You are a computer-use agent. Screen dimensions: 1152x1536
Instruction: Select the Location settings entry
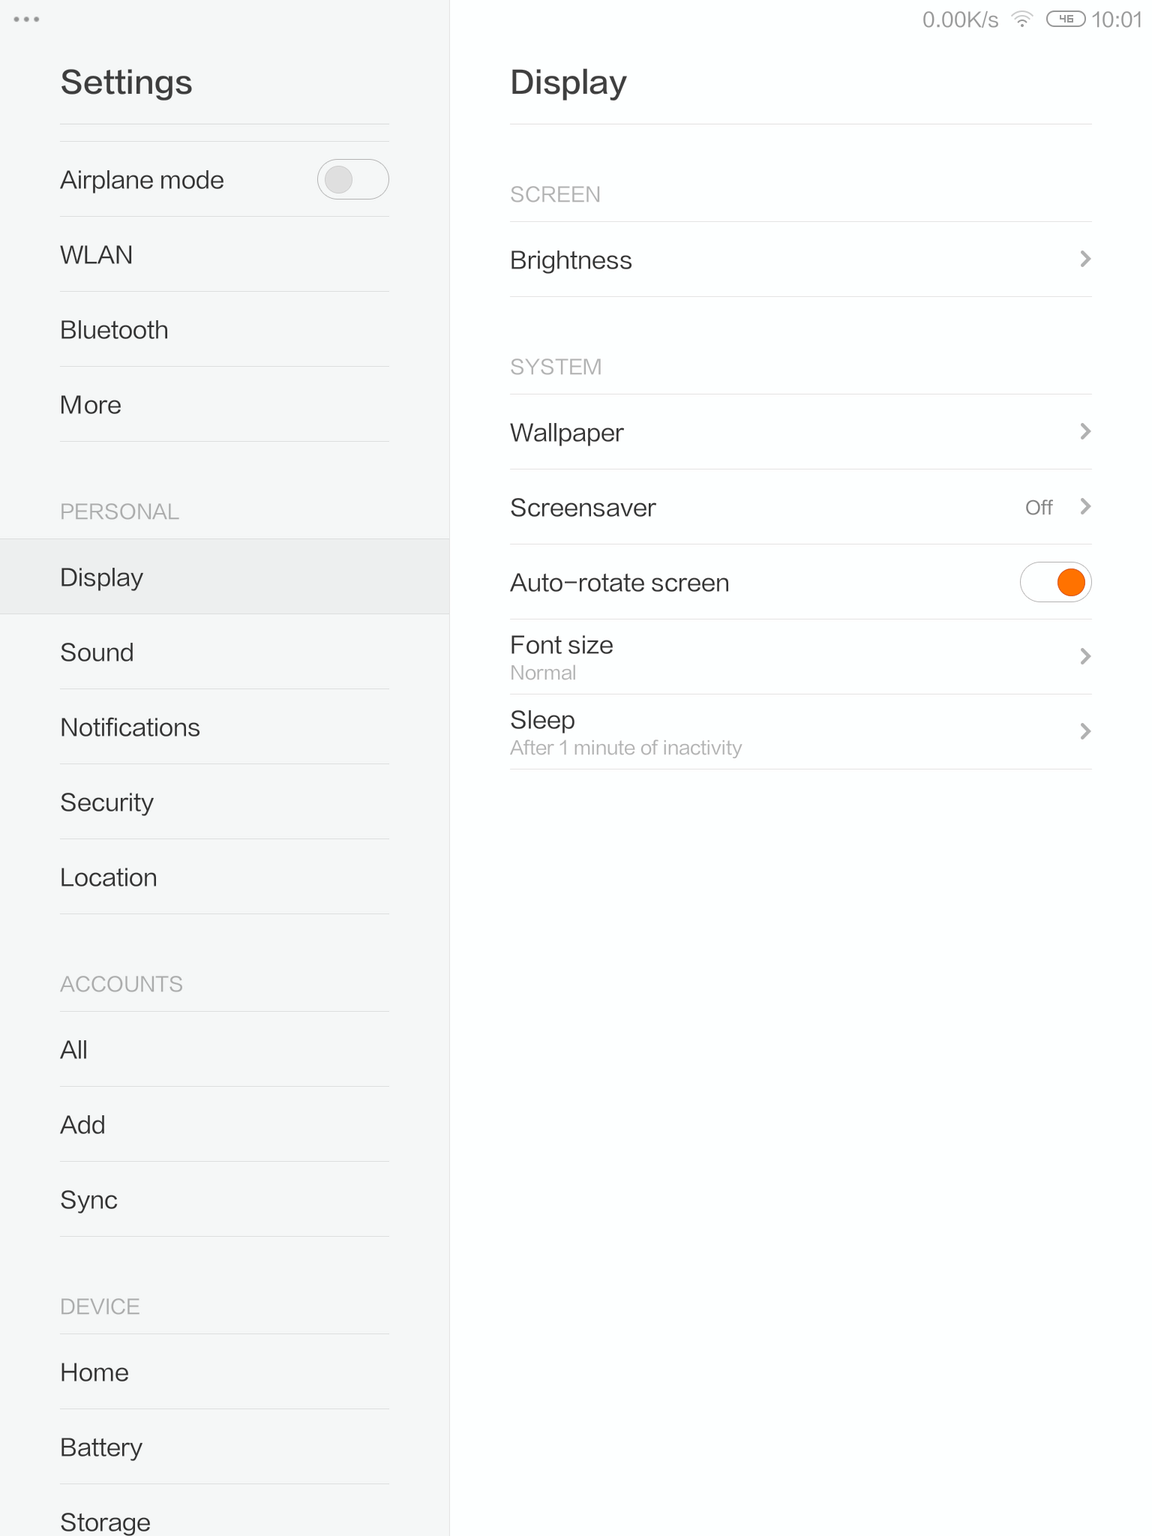pos(109,877)
